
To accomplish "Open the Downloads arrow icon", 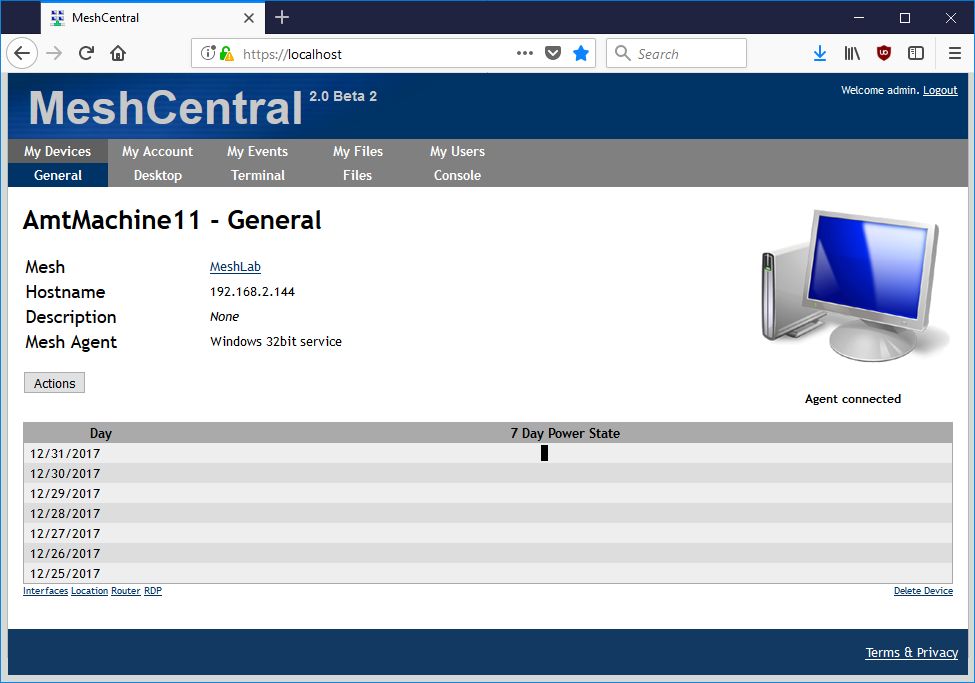I will tap(820, 54).
